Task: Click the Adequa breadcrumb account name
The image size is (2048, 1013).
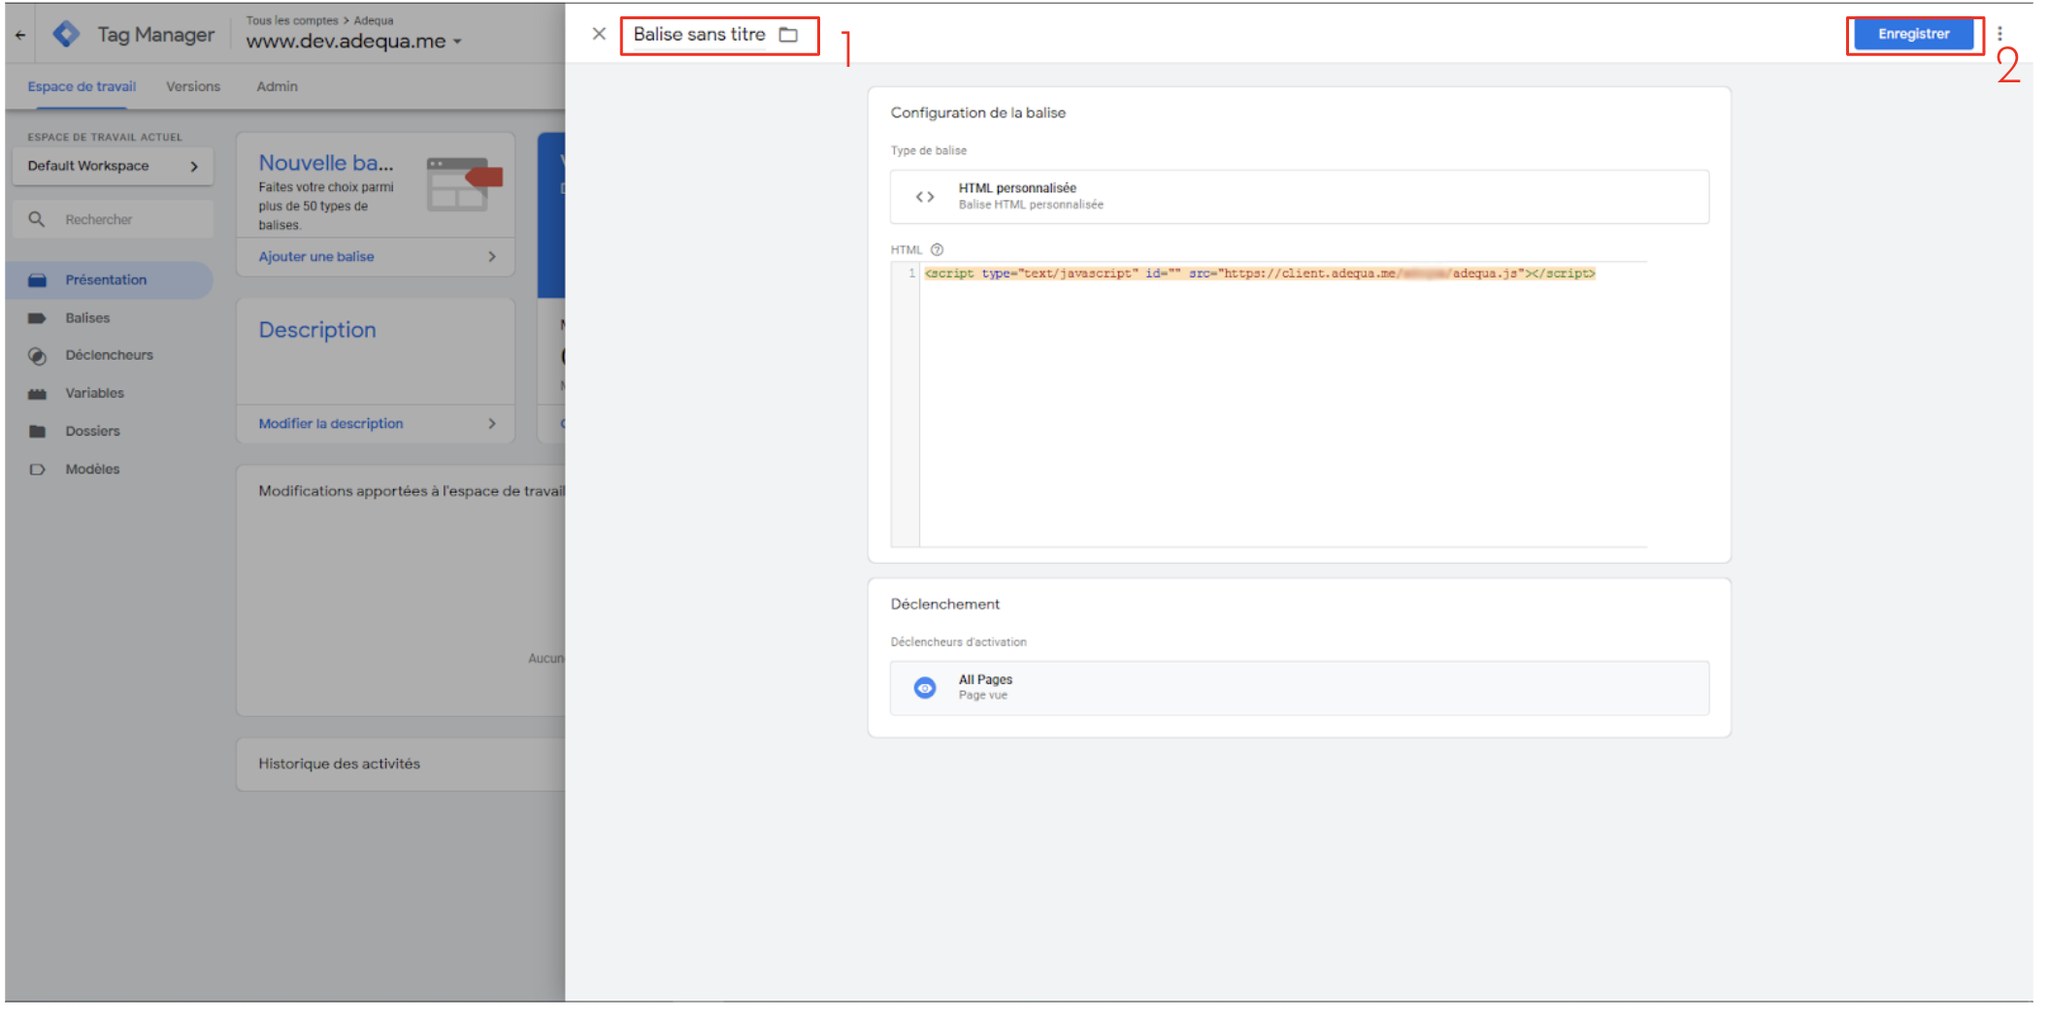Action: pyautogui.click(x=374, y=20)
